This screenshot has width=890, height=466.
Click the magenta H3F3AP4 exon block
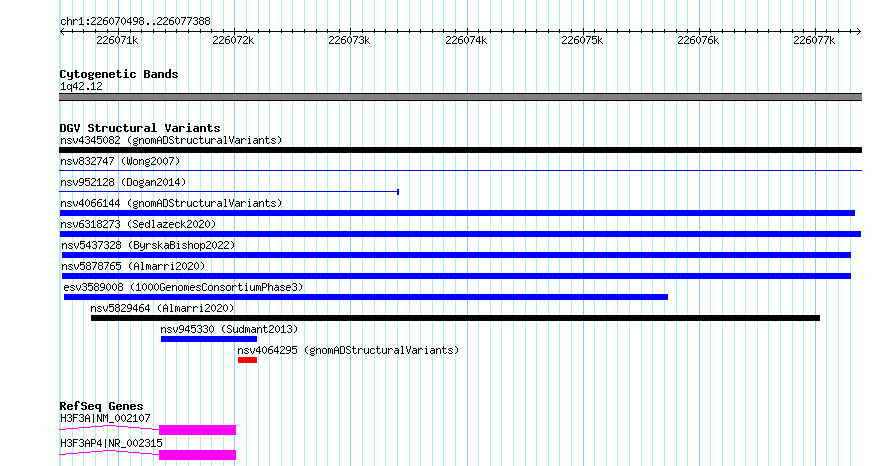198,455
